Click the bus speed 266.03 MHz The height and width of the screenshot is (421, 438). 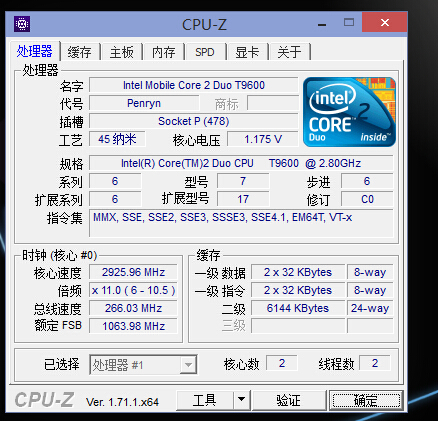pyautogui.click(x=133, y=308)
